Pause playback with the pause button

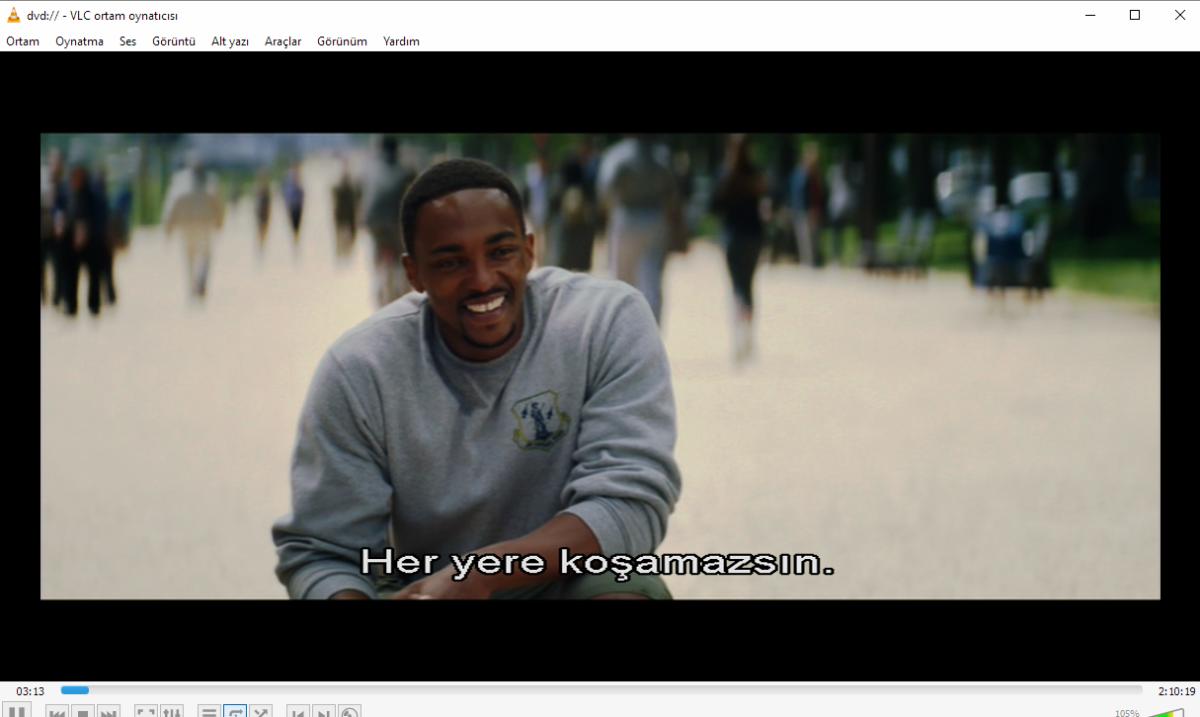pyautogui.click(x=17, y=711)
